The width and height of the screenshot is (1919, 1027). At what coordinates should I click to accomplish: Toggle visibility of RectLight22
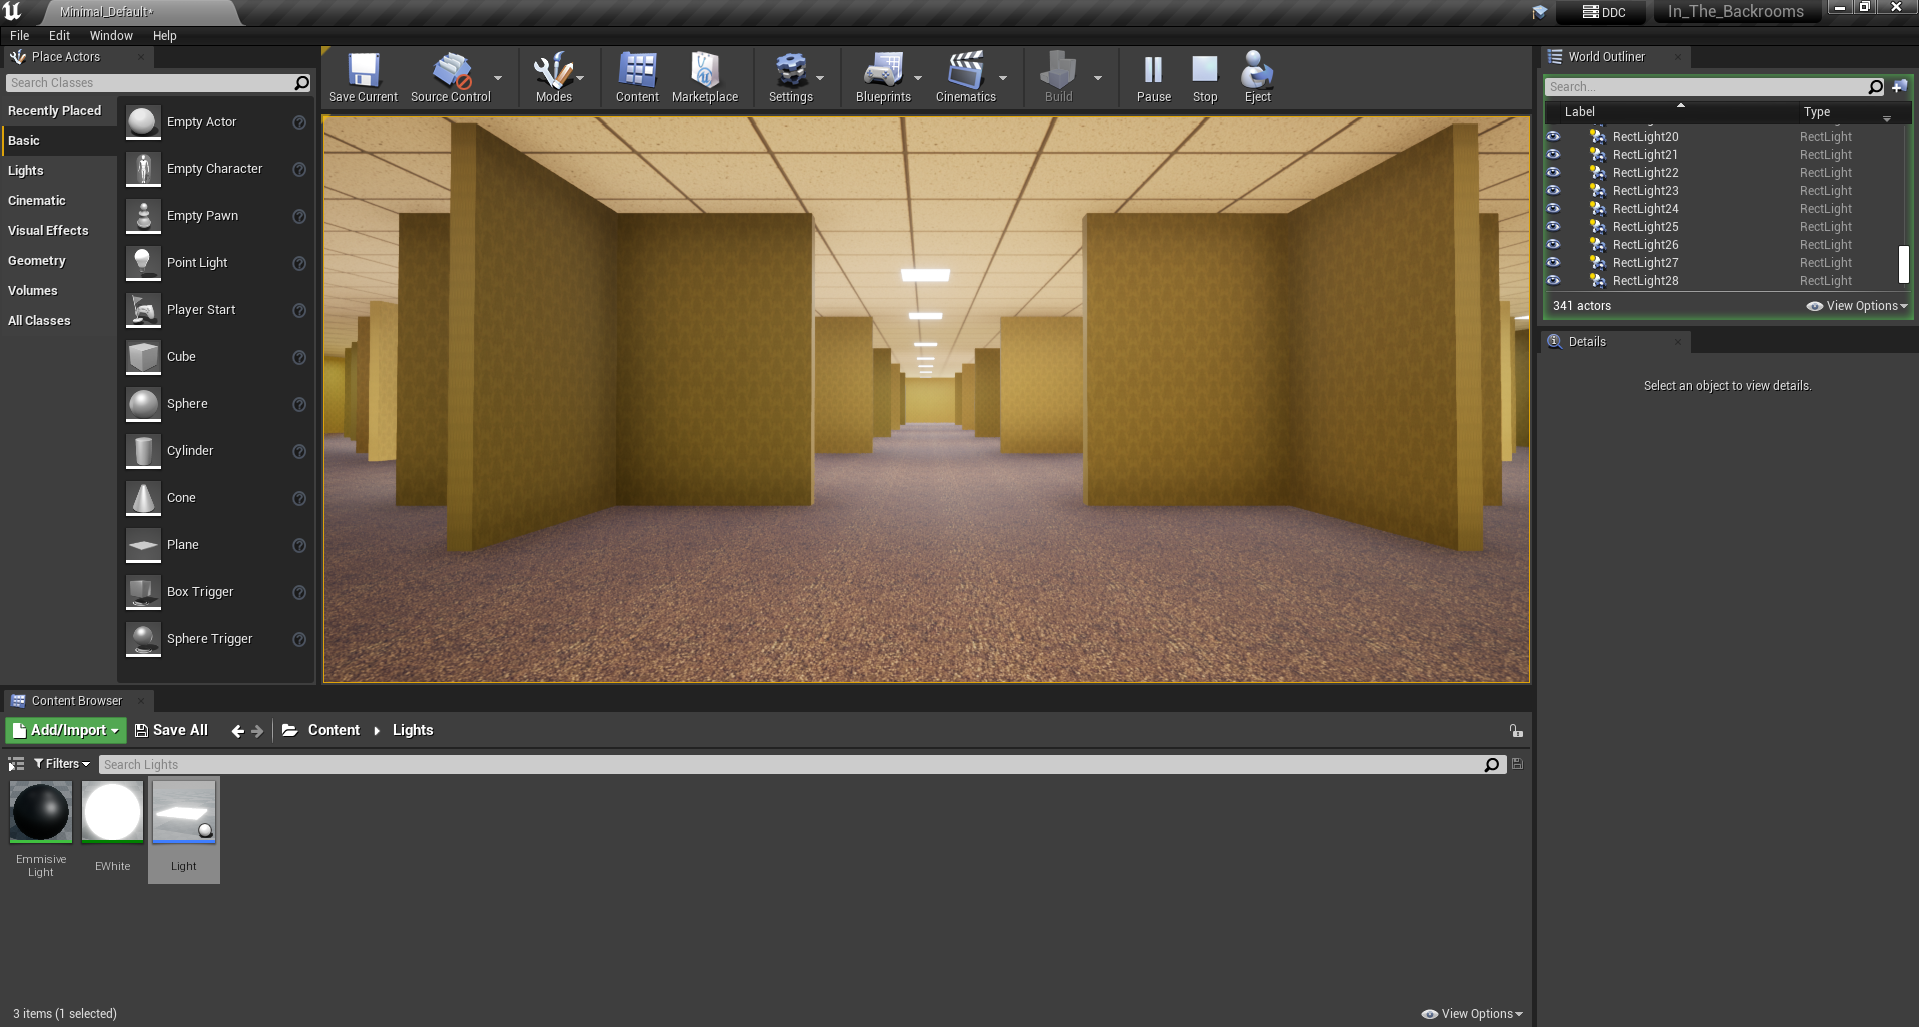(x=1553, y=173)
